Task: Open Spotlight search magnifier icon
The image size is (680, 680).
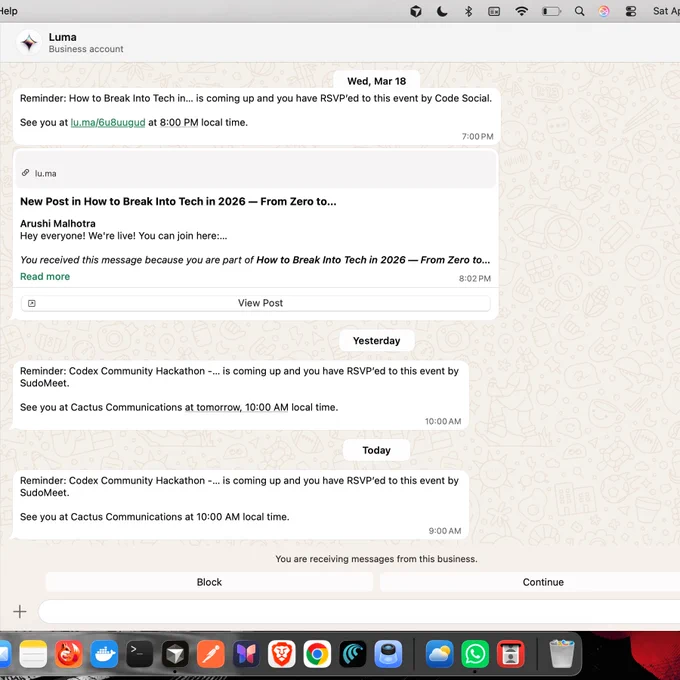Action: [579, 11]
